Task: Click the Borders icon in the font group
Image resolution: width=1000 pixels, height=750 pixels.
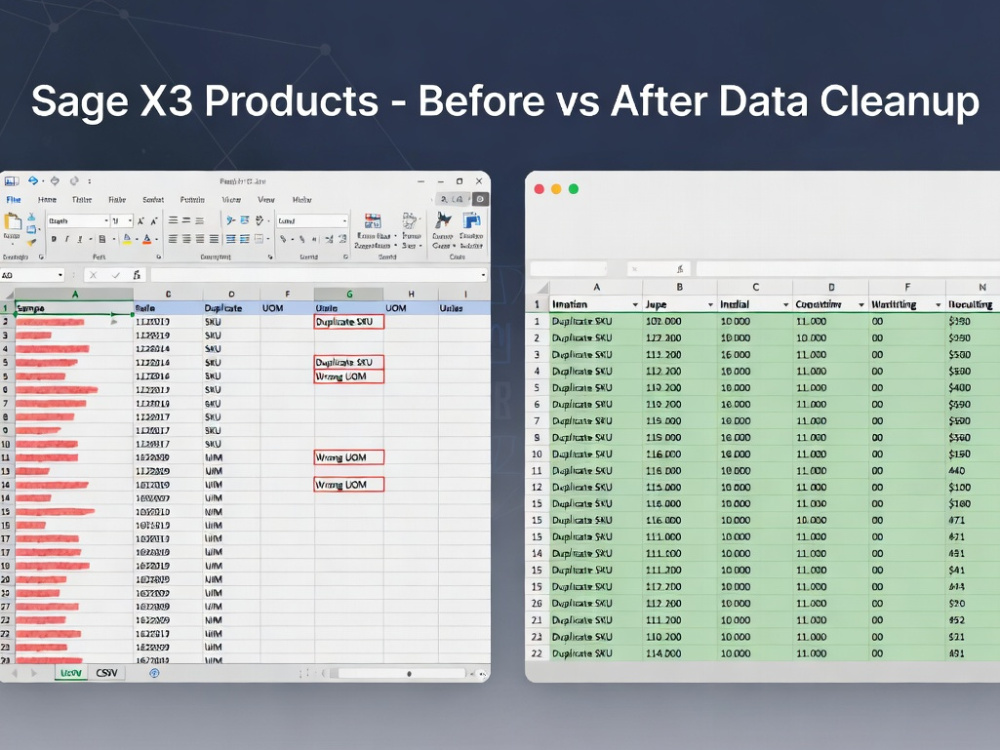Action: pos(102,239)
